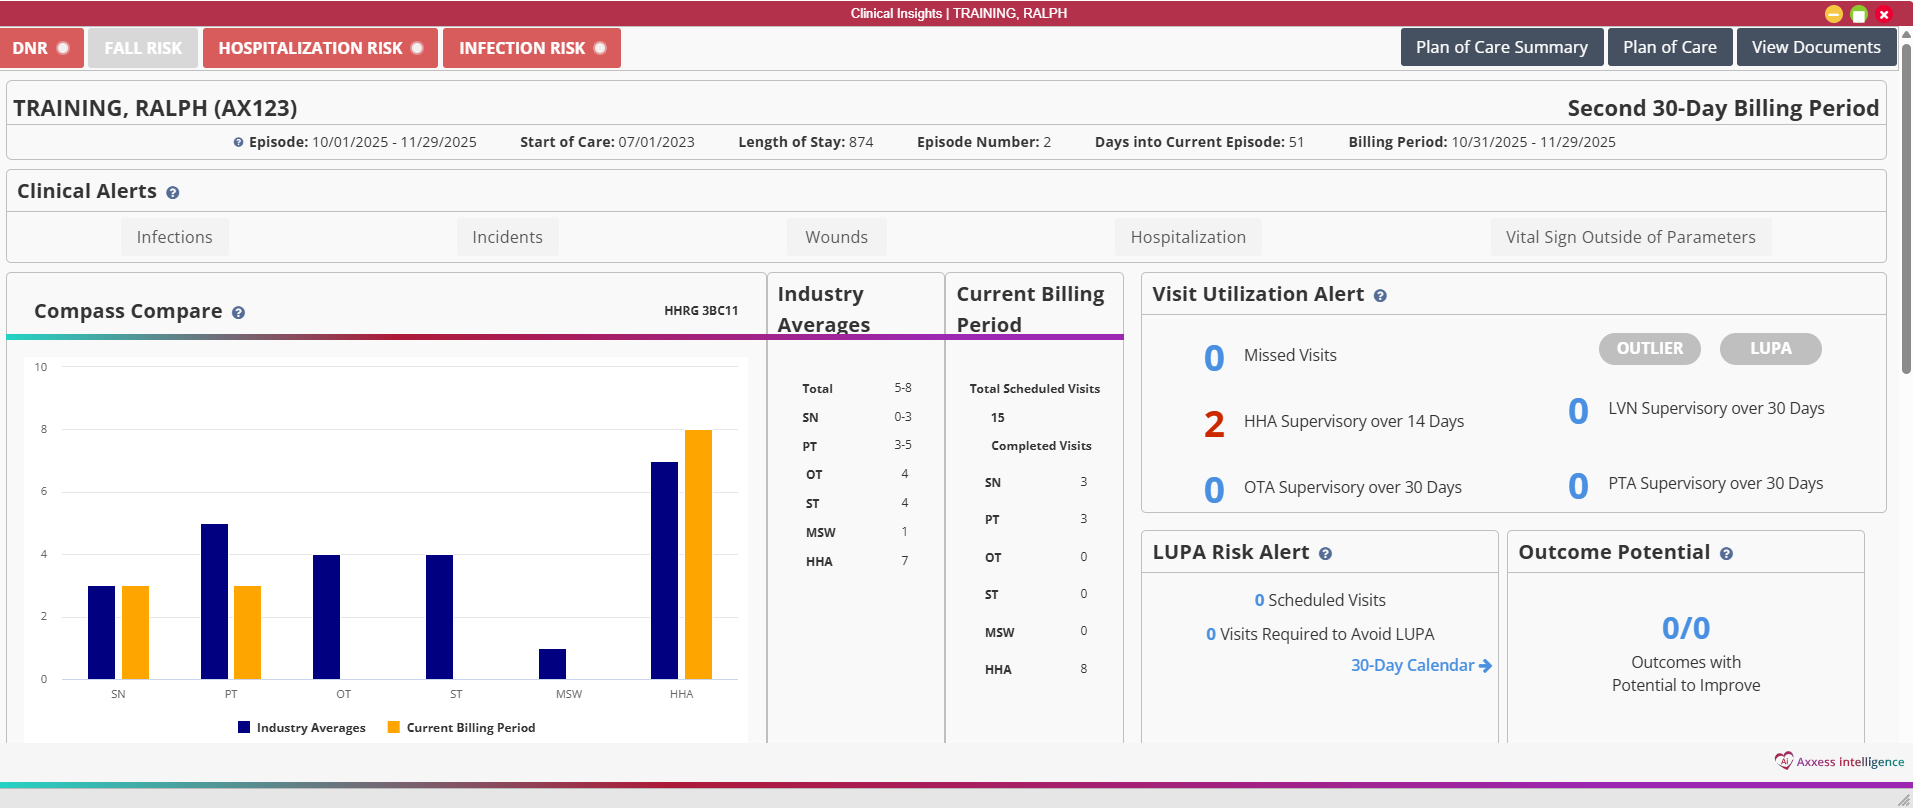Click the Outcome Potential help icon
This screenshot has width=1913, height=808.
click(1726, 554)
